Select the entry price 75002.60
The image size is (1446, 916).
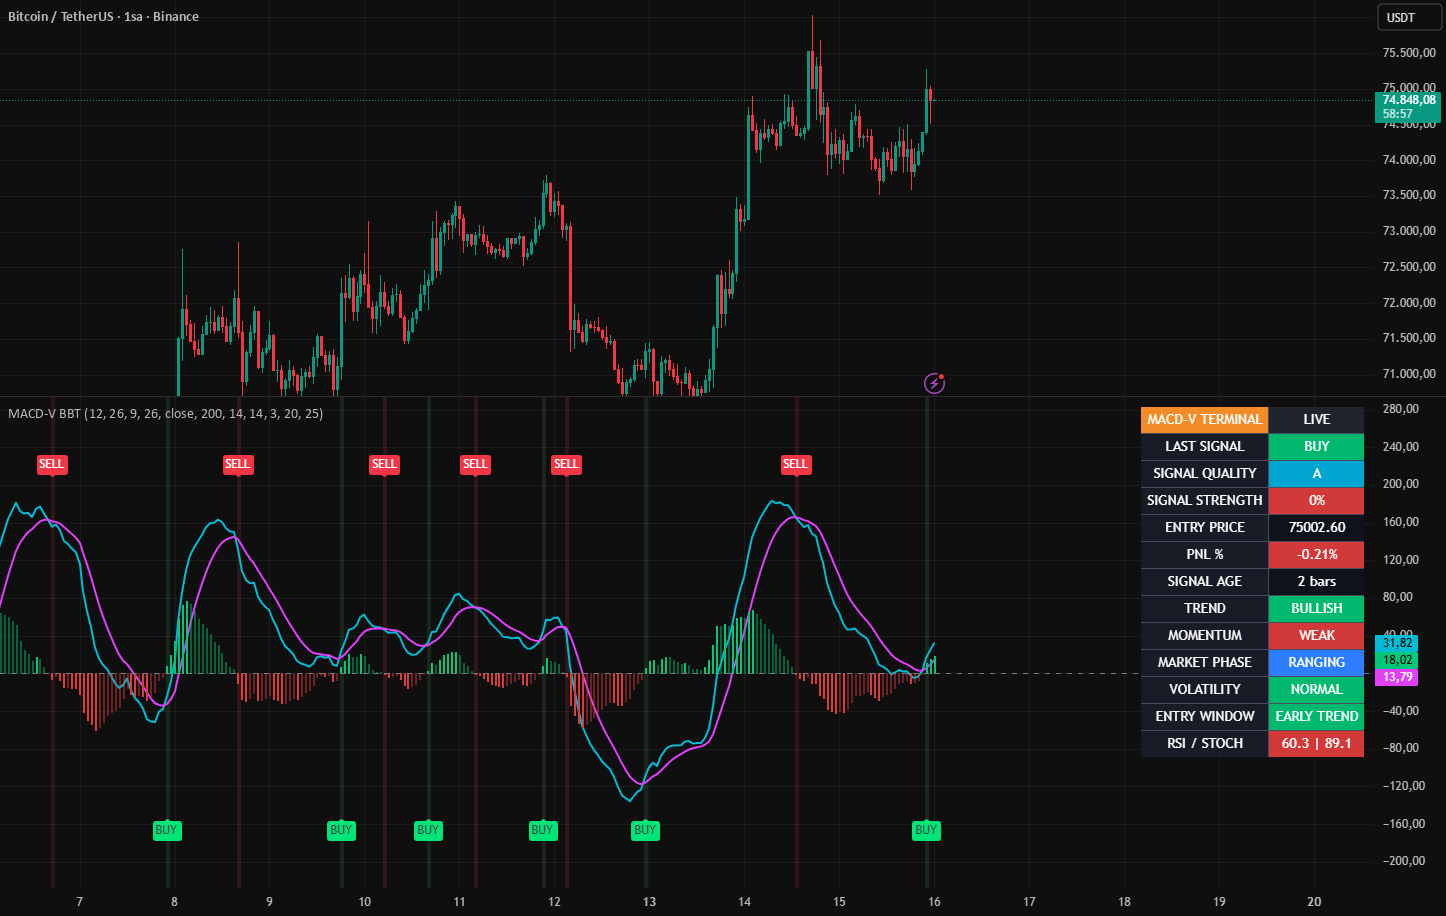coord(1316,528)
